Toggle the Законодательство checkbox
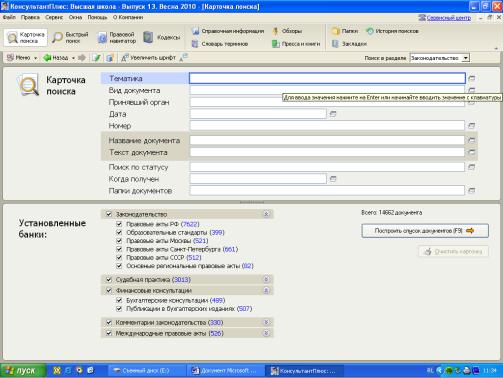 [109, 214]
